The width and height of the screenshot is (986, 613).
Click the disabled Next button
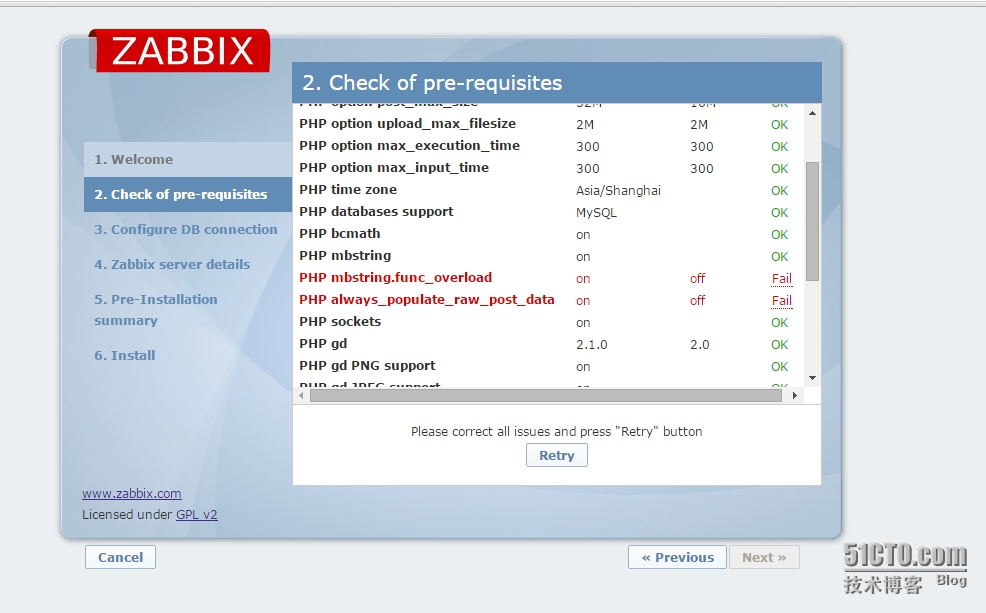tap(764, 557)
